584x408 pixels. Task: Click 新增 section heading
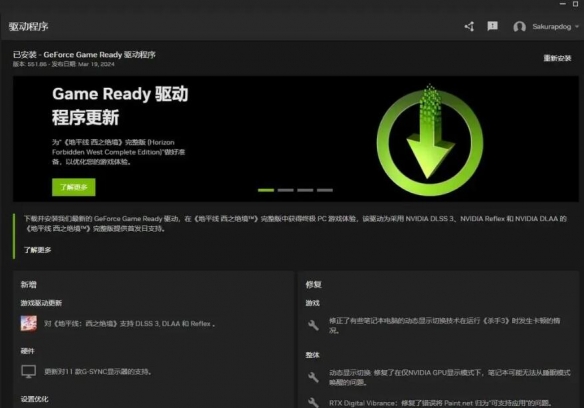(x=28, y=285)
